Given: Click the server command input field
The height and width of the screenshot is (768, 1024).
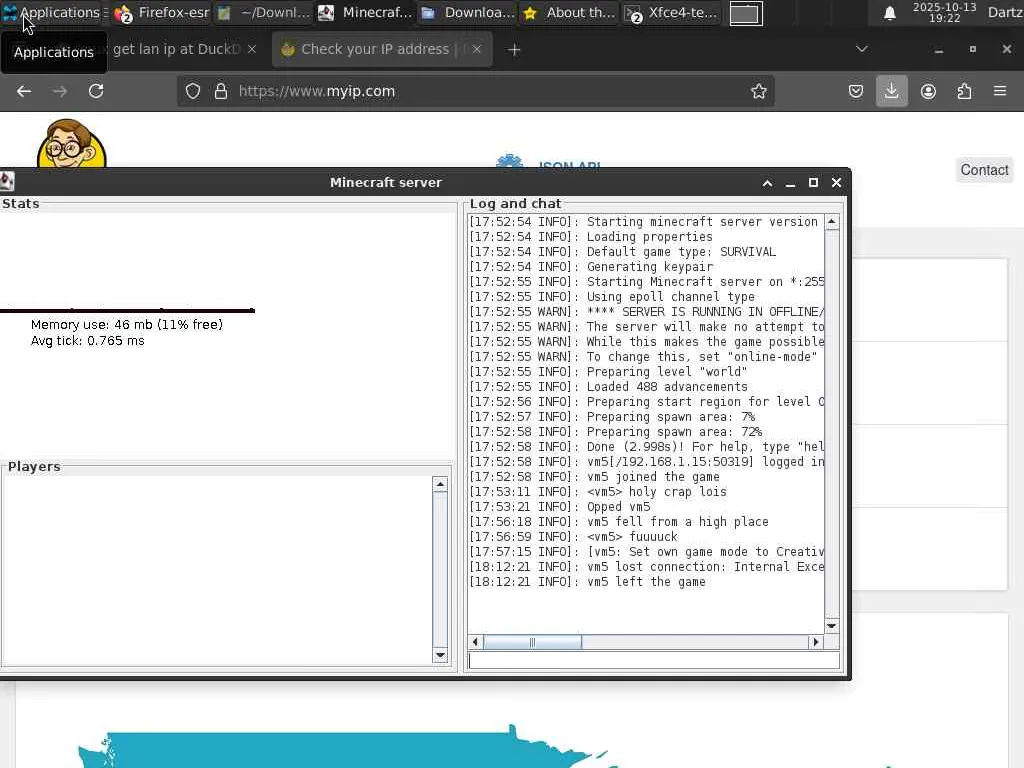Looking at the screenshot, I should point(654,660).
